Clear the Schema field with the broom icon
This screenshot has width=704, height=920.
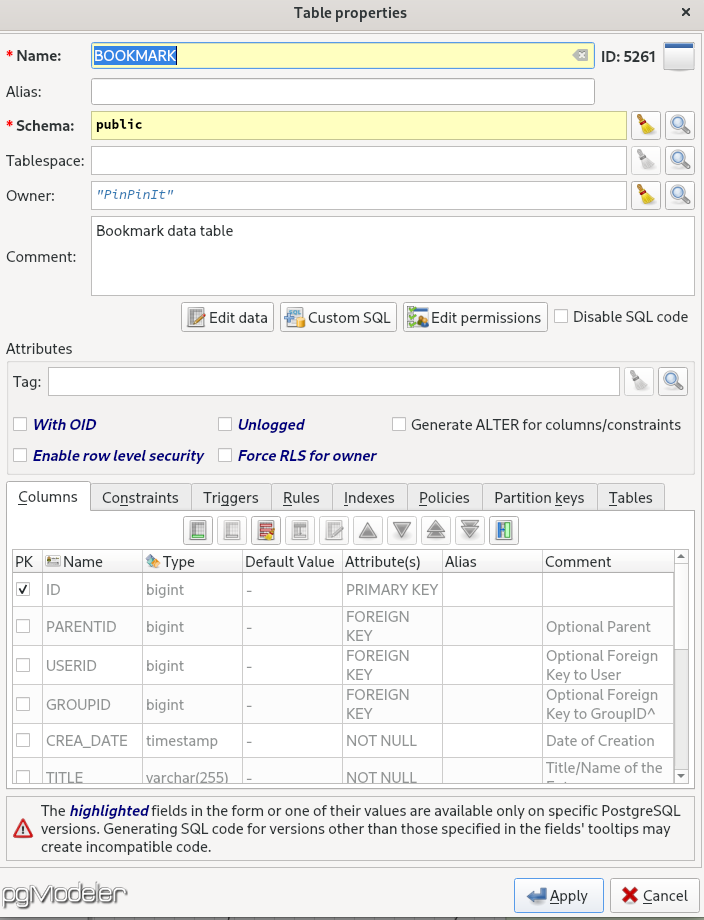pyautogui.click(x=645, y=125)
